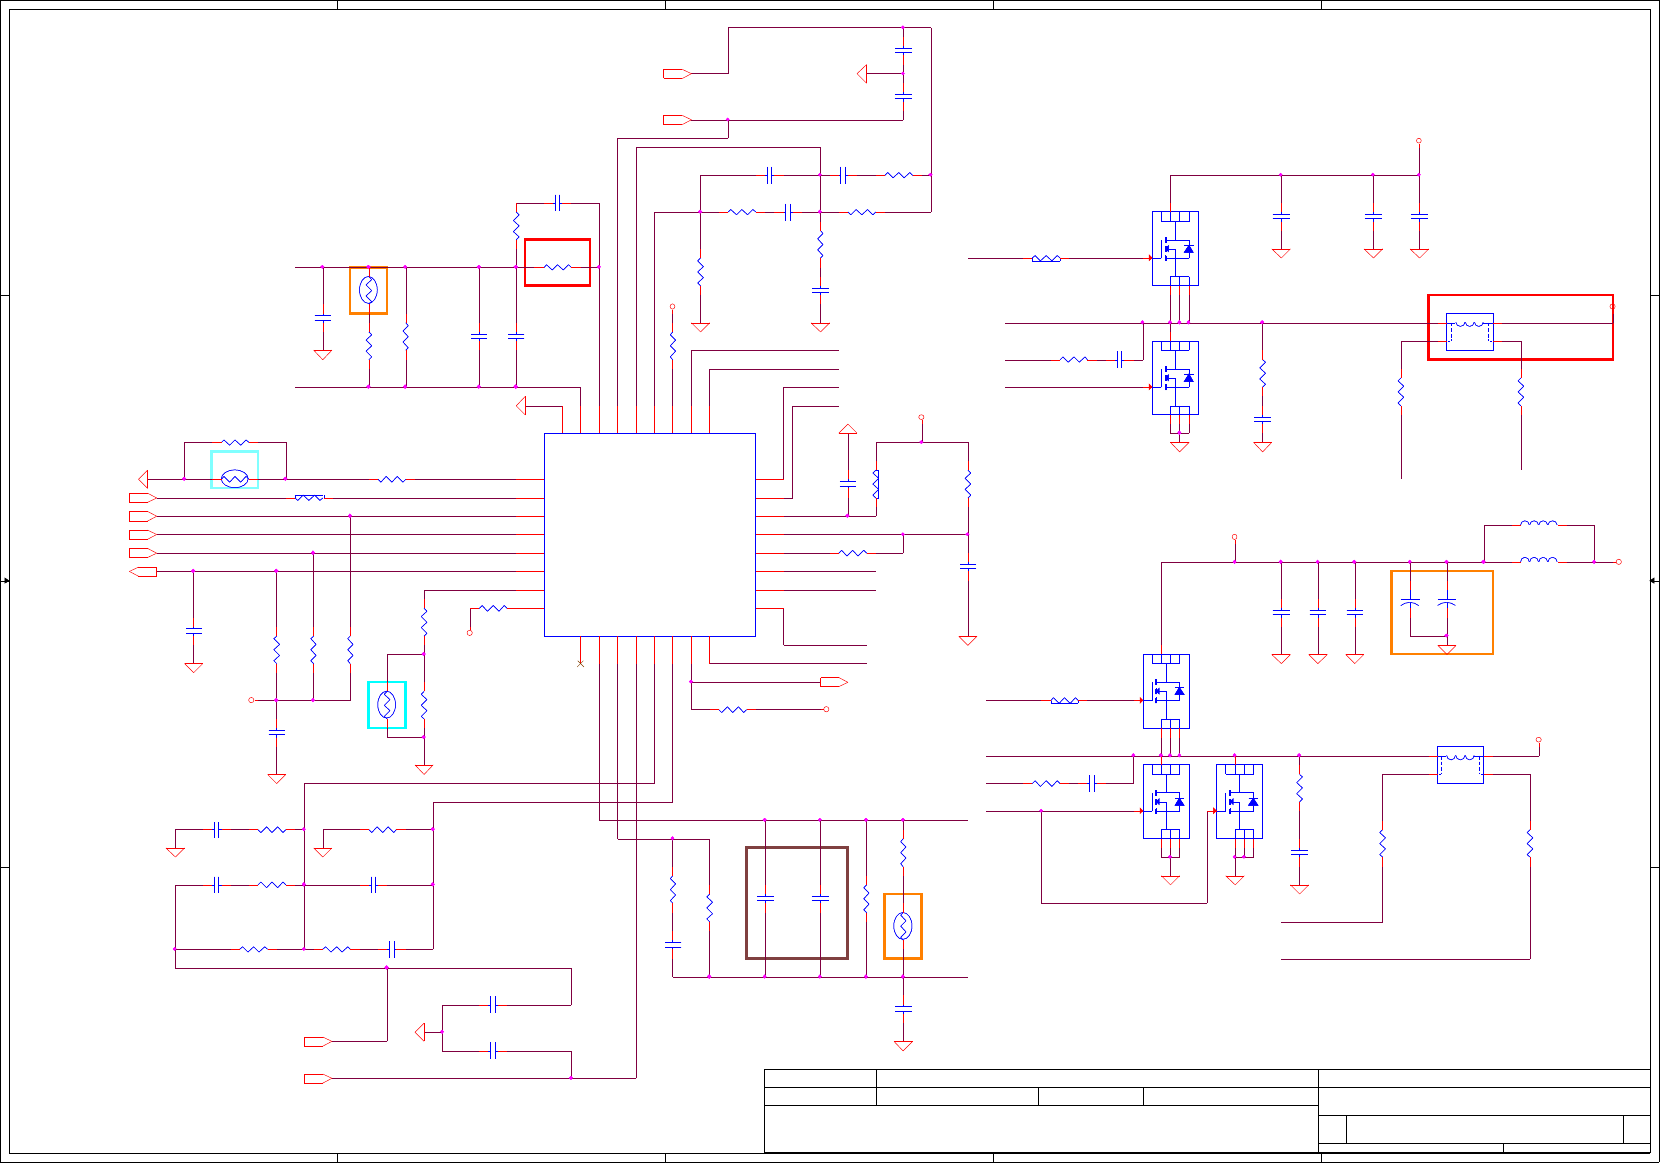Select the rightmost MOSFET in the bottom pair
1660x1163 pixels.
pos(1239,802)
